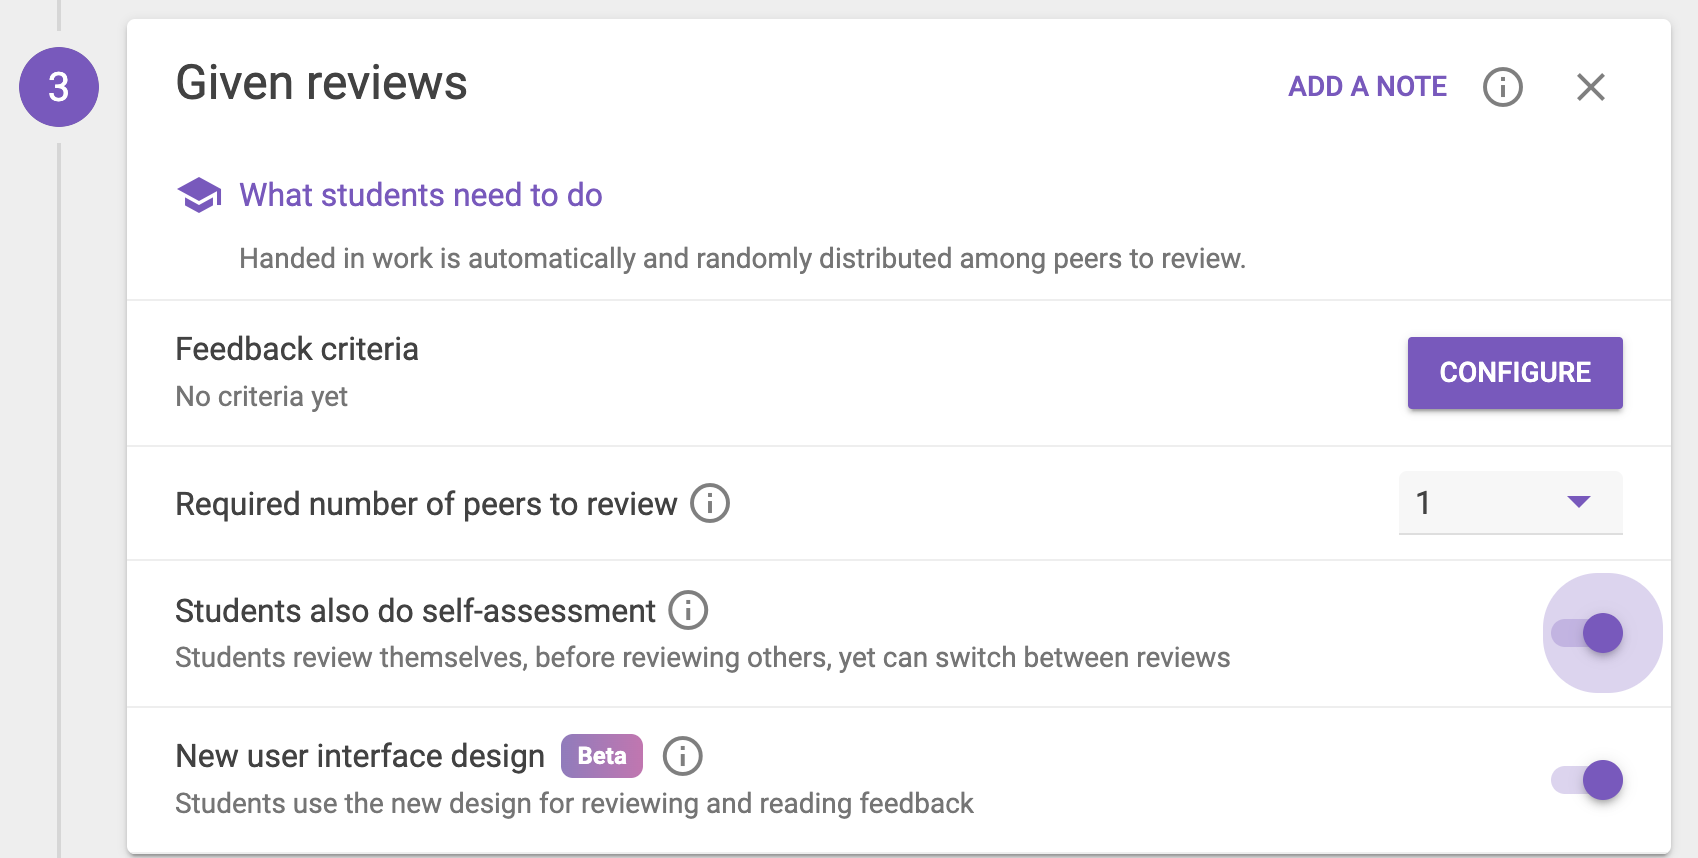Screen dimensions: 1698x858
Task: Select the Given reviews heading
Action: [x=321, y=83]
